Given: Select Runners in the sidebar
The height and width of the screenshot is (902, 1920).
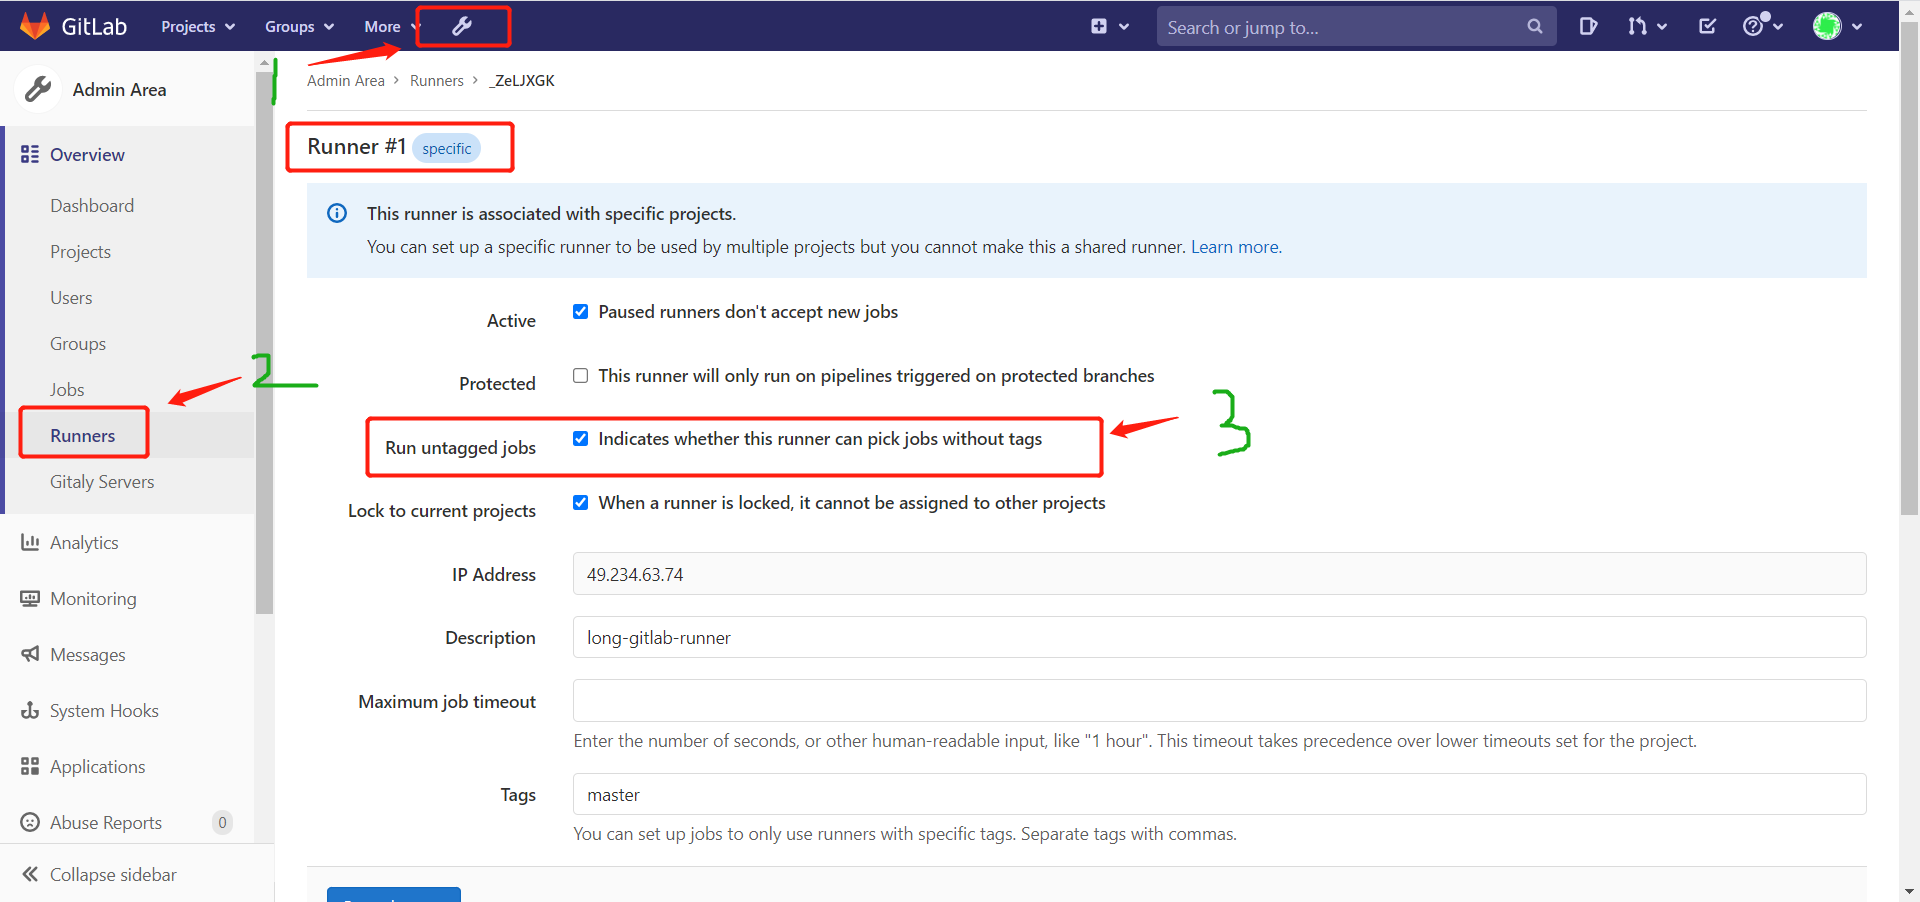Looking at the screenshot, I should [x=84, y=434].
